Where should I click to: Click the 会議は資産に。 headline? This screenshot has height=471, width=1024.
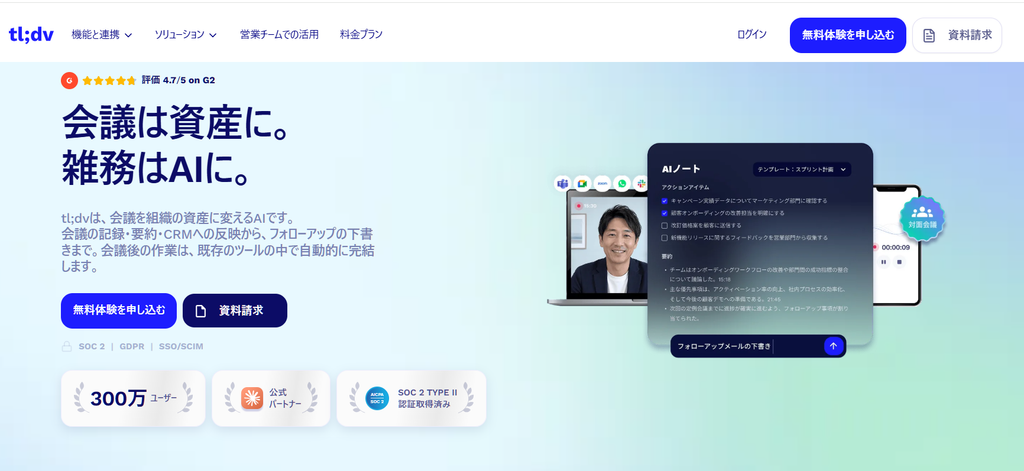tap(175, 122)
